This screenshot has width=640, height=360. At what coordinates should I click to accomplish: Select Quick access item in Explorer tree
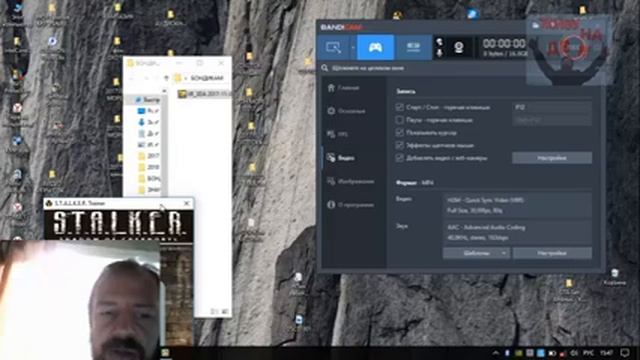click(146, 100)
